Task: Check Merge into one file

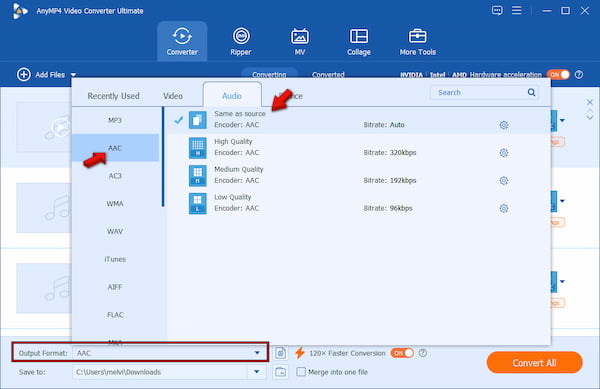Action: [x=301, y=372]
